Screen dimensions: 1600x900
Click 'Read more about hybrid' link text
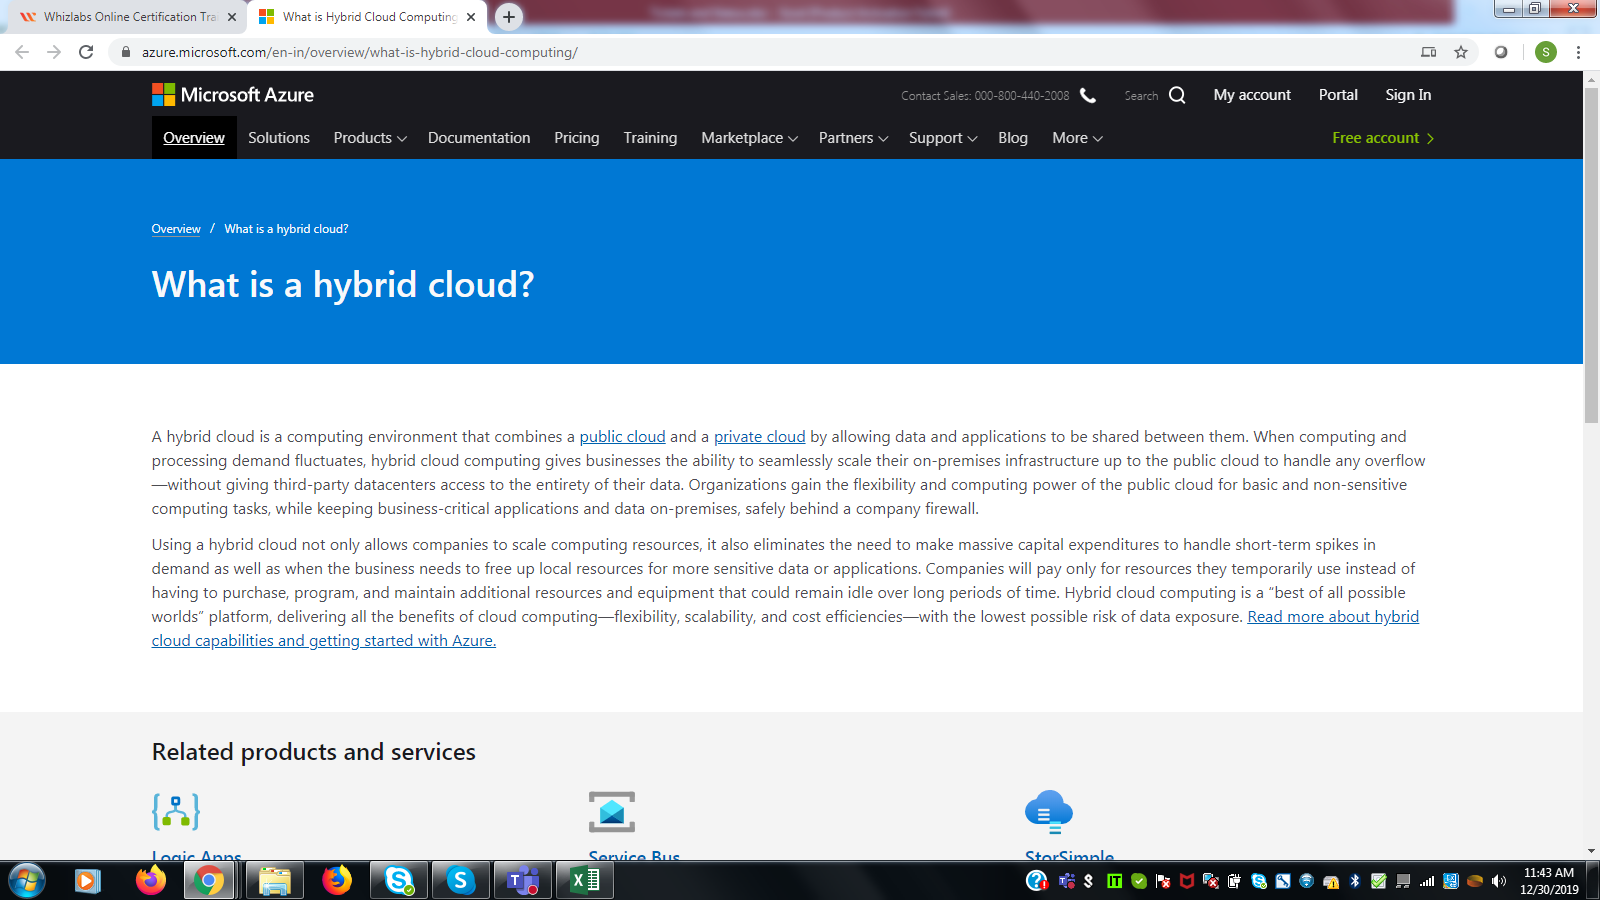point(1333,617)
